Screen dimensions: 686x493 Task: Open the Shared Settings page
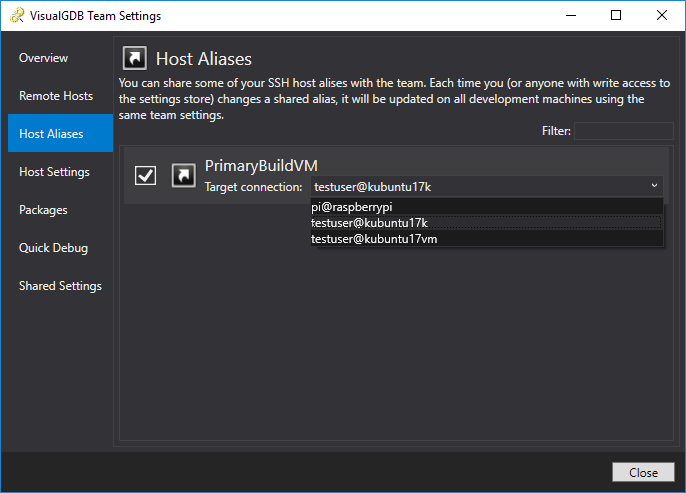coord(60,286)
